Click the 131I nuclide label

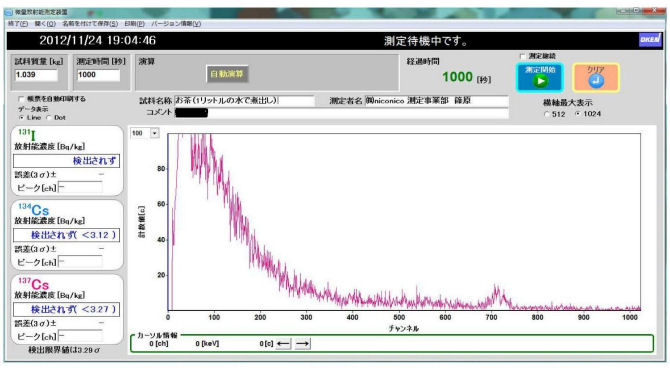tap(27, 135)
